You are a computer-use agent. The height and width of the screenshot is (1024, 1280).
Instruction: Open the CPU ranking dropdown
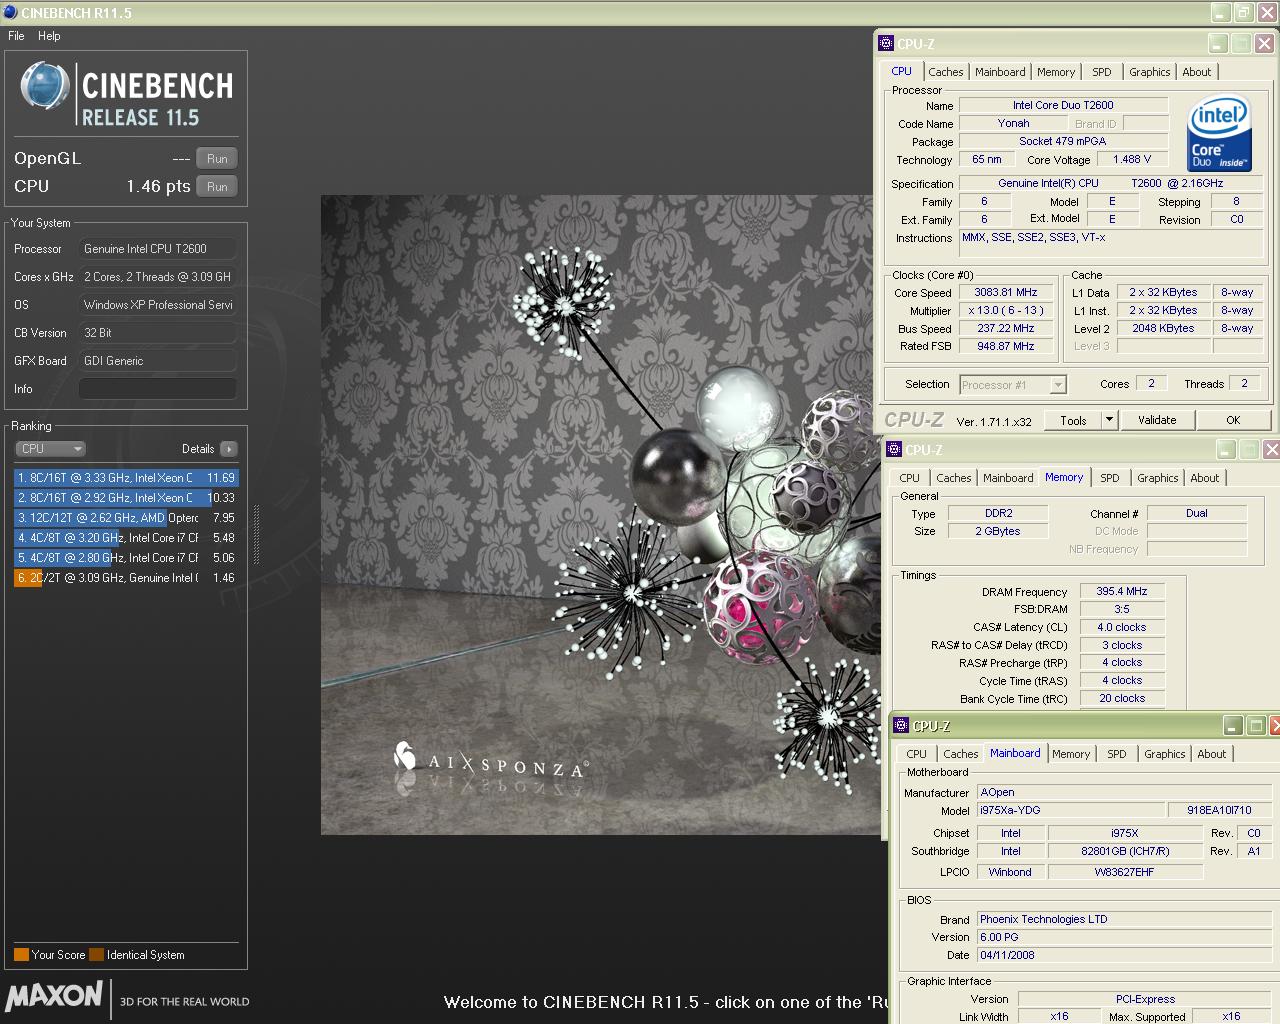coord(50,449)
